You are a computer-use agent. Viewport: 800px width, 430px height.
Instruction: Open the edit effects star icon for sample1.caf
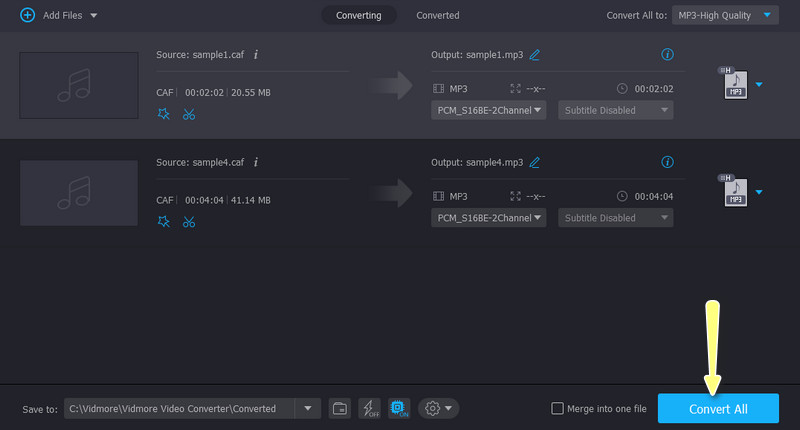164,114
